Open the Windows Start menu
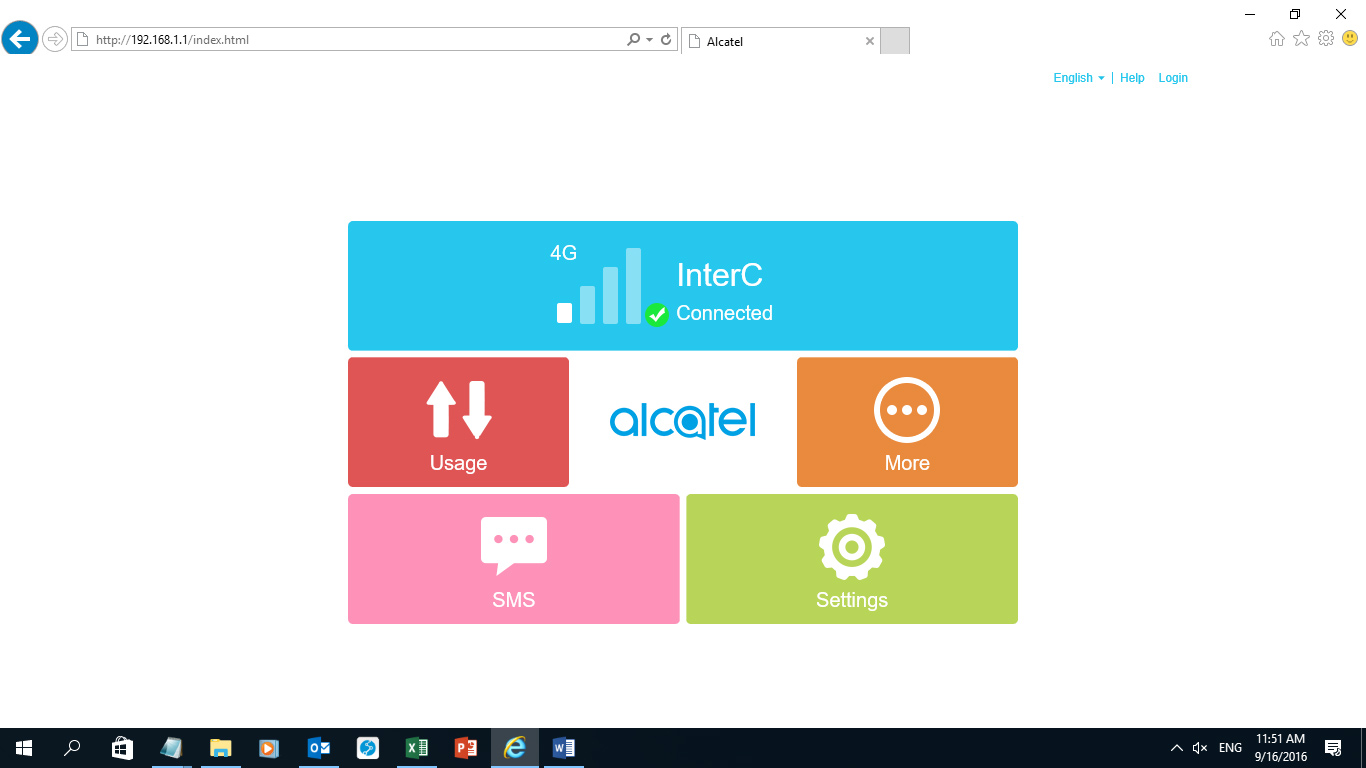 24,748
